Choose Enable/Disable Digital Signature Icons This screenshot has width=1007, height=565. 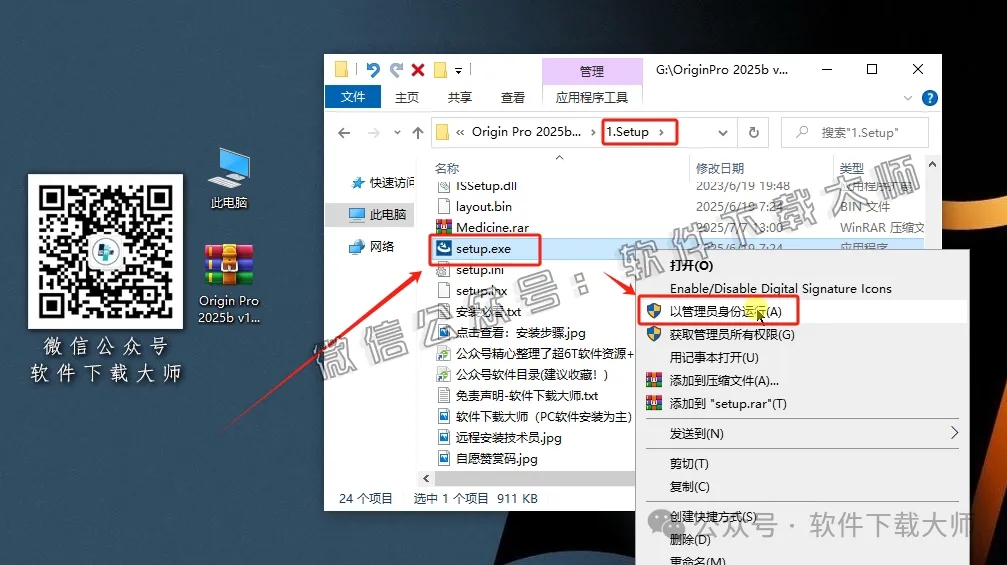point(780,288)
